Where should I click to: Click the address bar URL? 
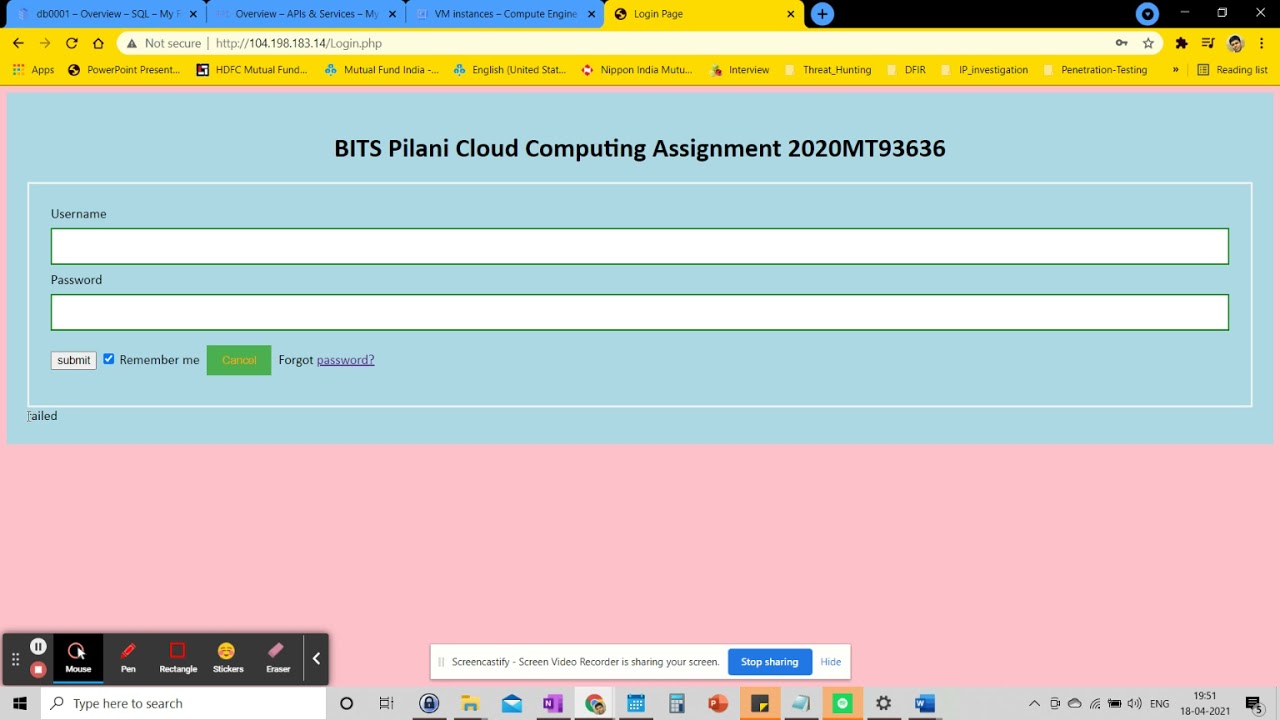(299, 43)
